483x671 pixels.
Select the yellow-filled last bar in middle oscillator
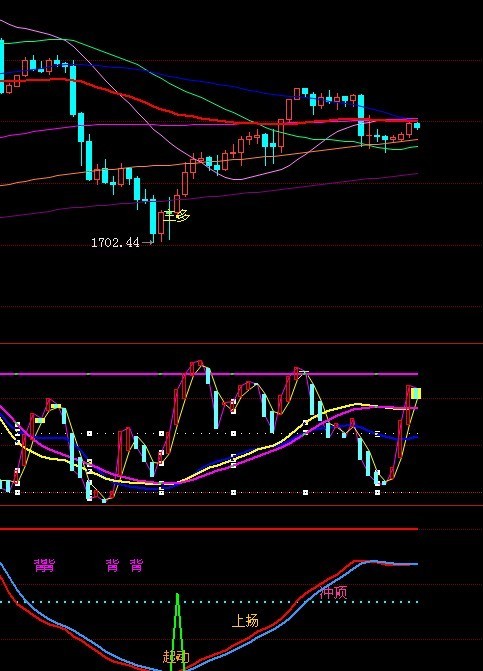(x=416, y=394)
